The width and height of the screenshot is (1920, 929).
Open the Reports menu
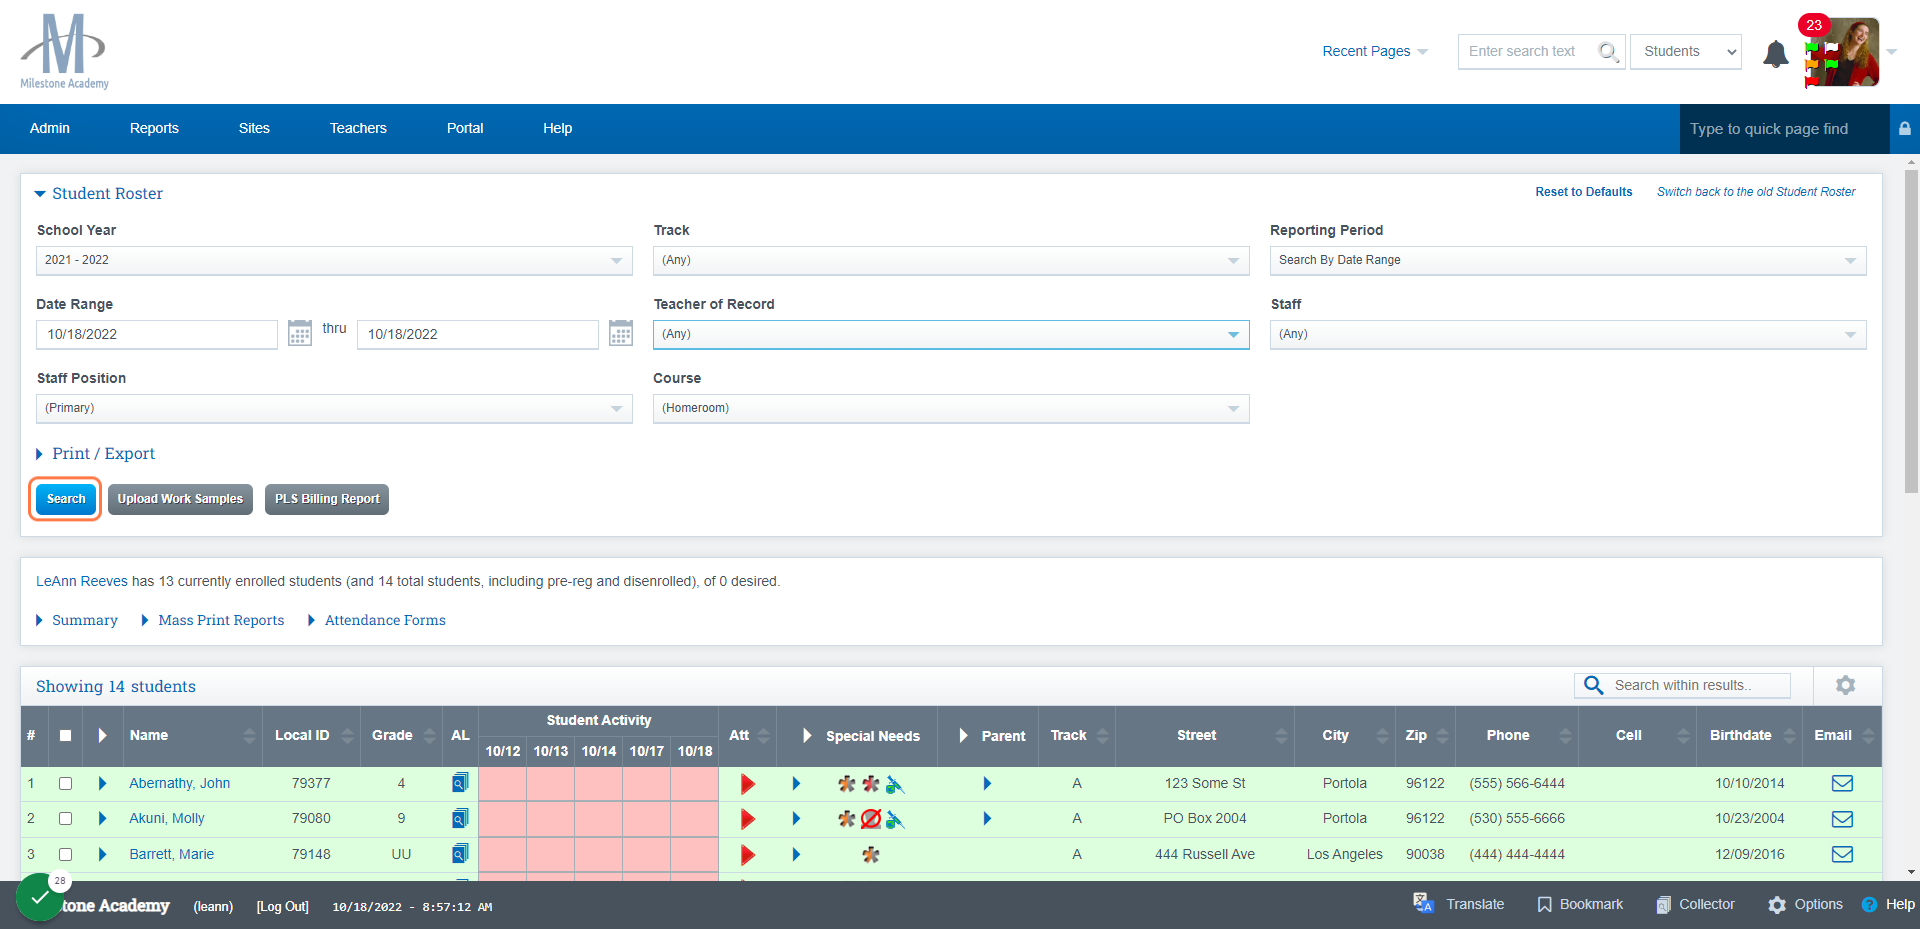pos(154,128)
